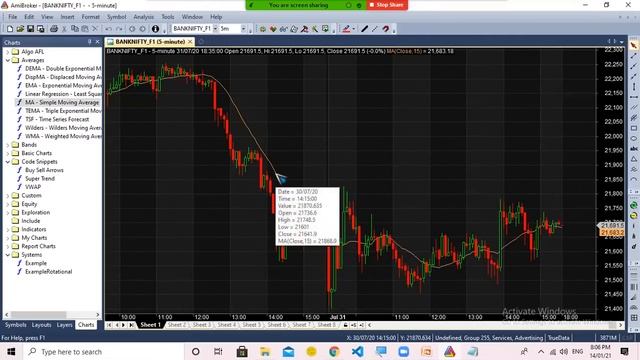This screenshot has height=360, width=640.
Task: Open the Analysis menu
Action: point(144,17)
